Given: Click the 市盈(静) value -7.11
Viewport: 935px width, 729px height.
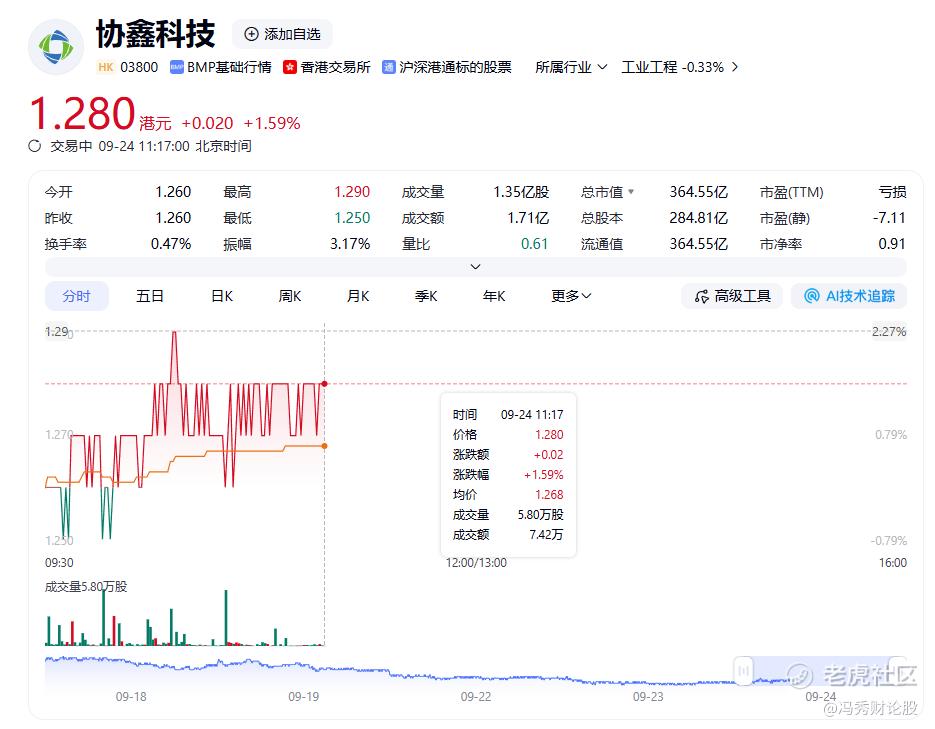Looking at the screenshot, I should (x=889, y=218).
